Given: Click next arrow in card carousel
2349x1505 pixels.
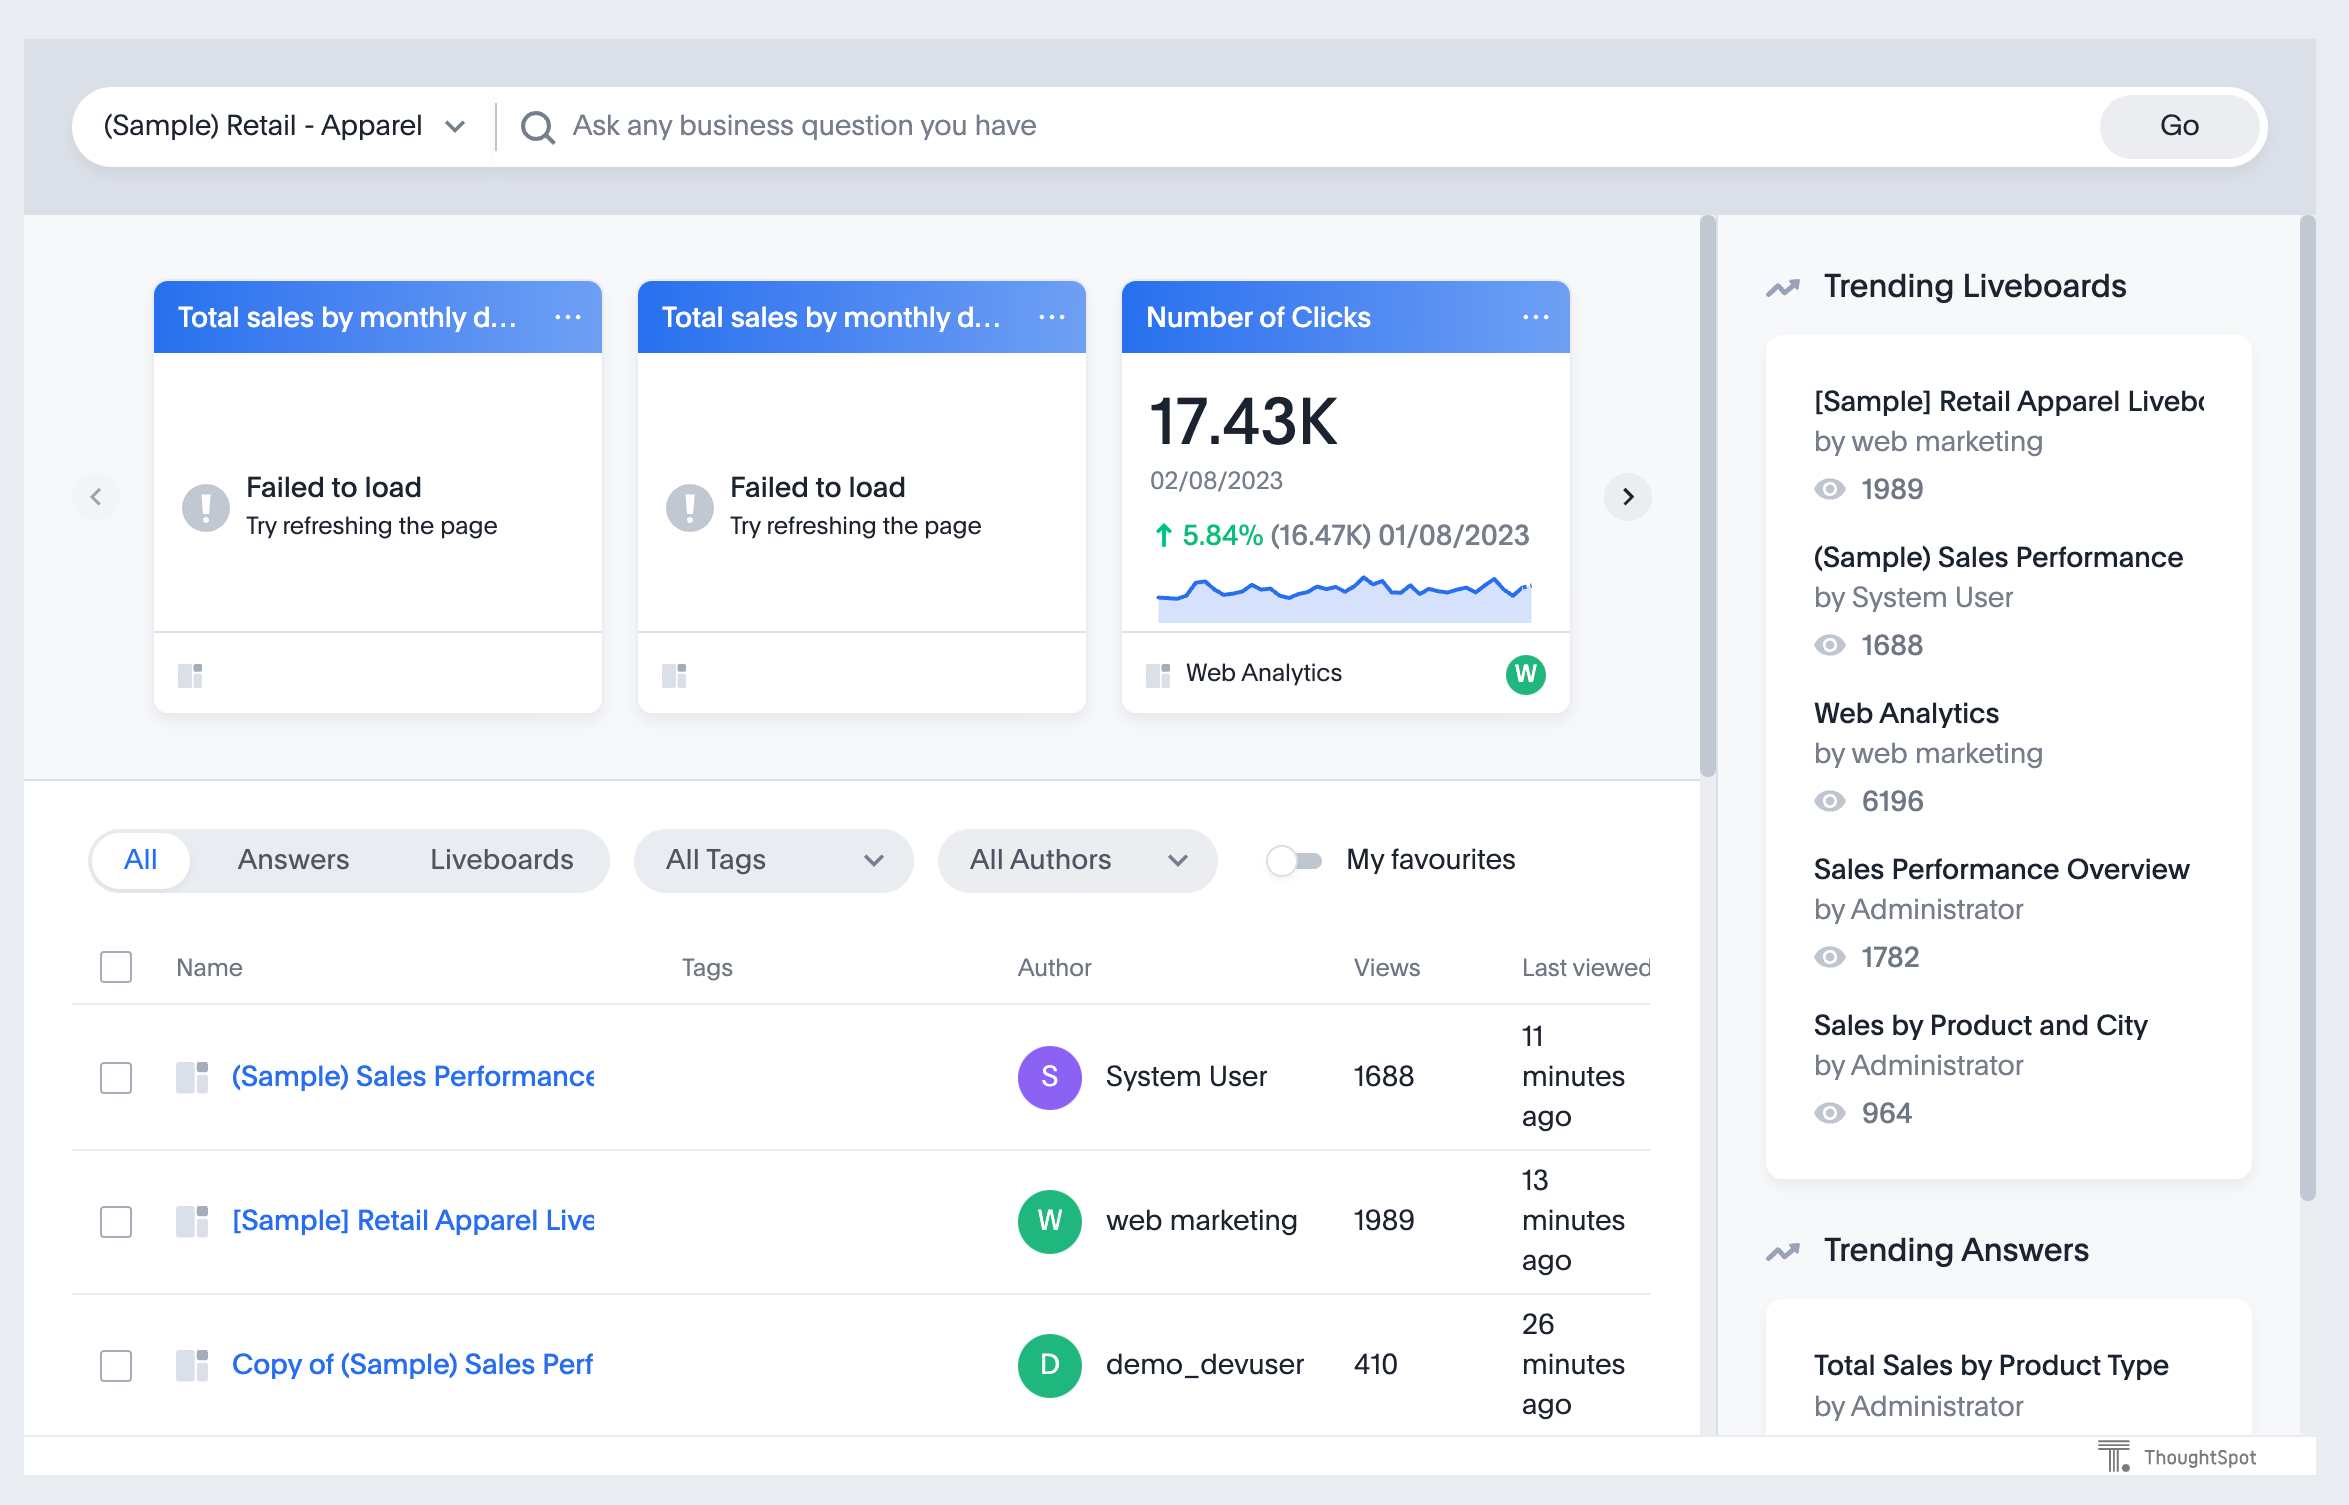Looking at the screenshot, I should click(x=1627, y=497).
